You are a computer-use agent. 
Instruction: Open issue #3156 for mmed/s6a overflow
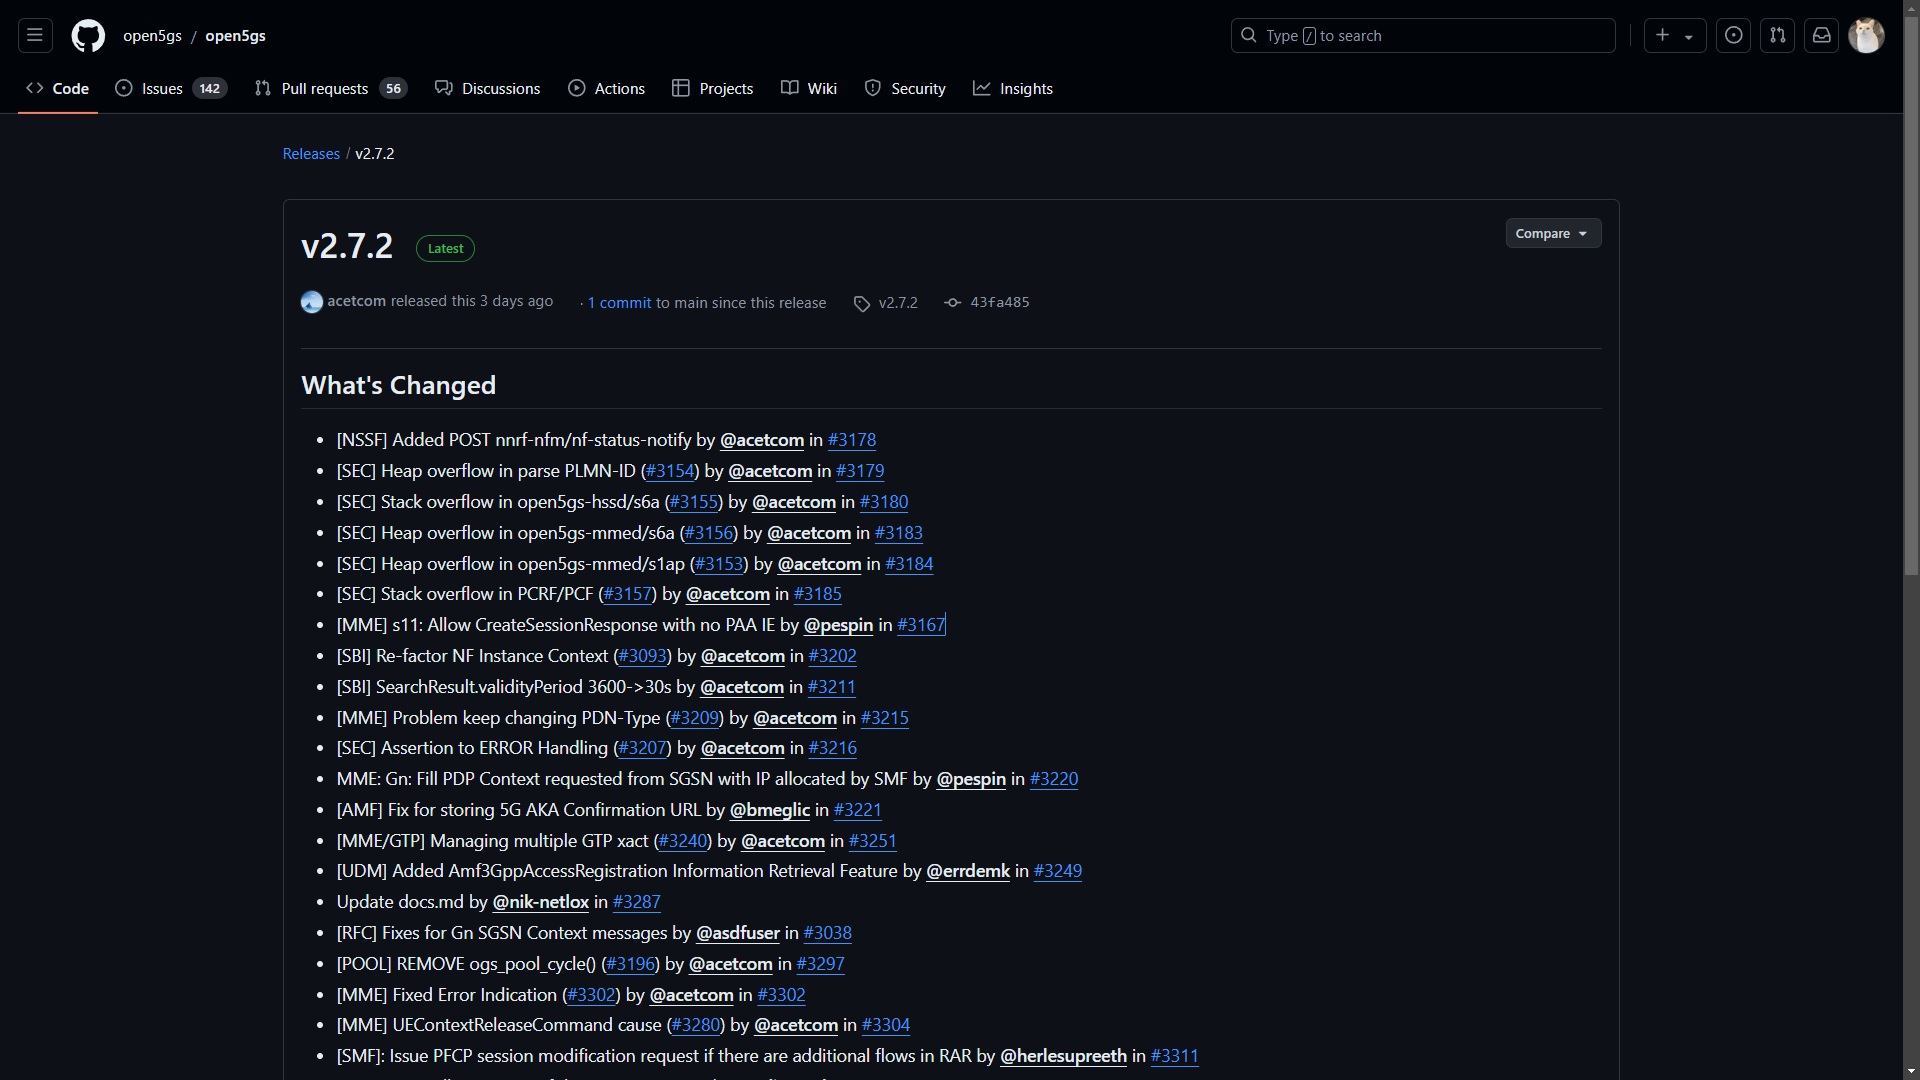pyautogui.click(x=709, y=533)
